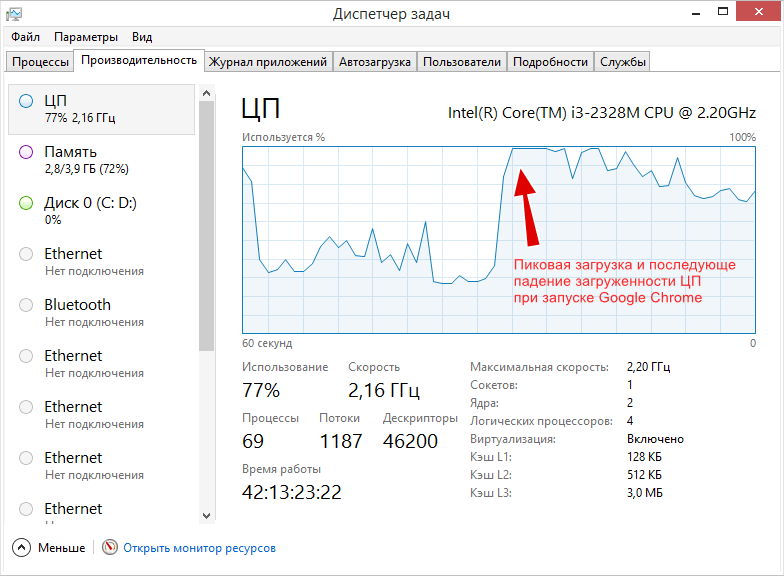Click the 60 секунд axis label
This screenshot has width=784, height=576.
[x=267, y=344]
